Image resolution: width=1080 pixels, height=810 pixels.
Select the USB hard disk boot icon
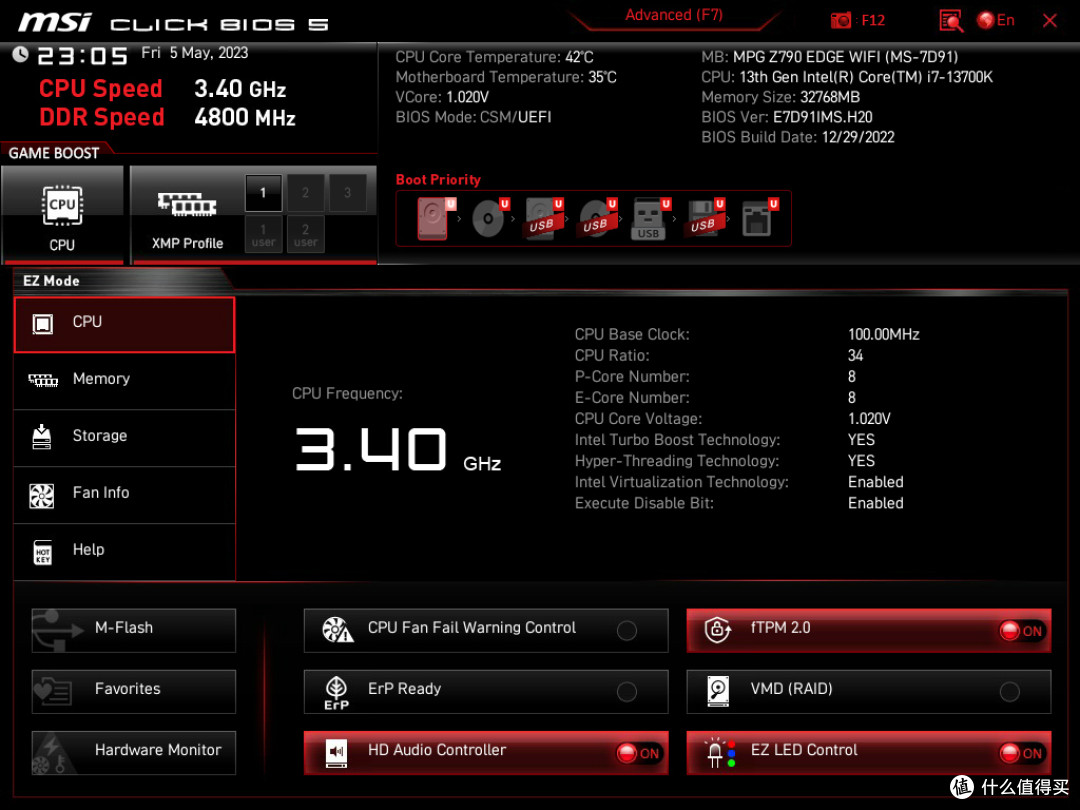tap(543, 218)
